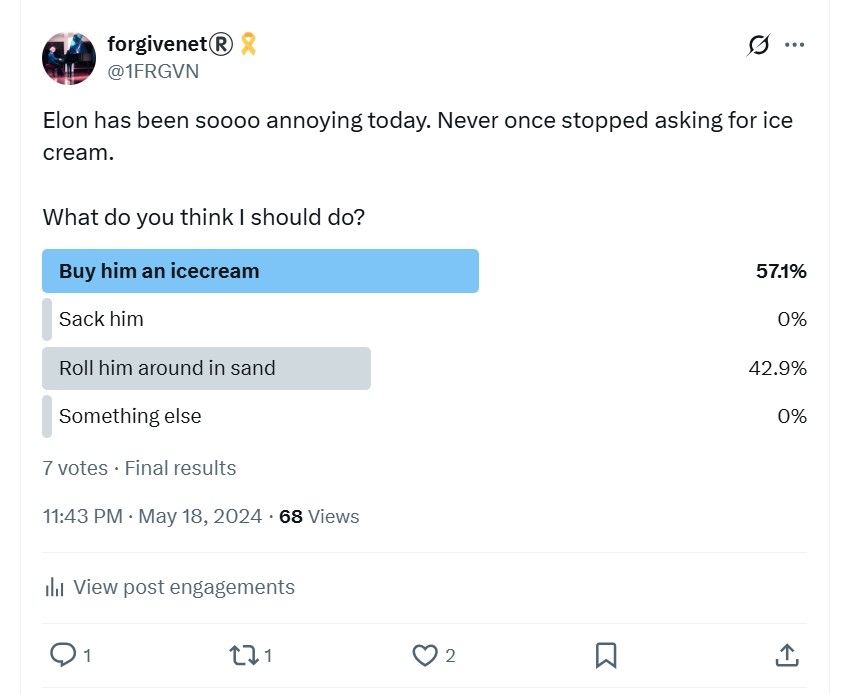852x694 pixels.
Task: Select the "Something else" poll option
Action: coord(424,416)
